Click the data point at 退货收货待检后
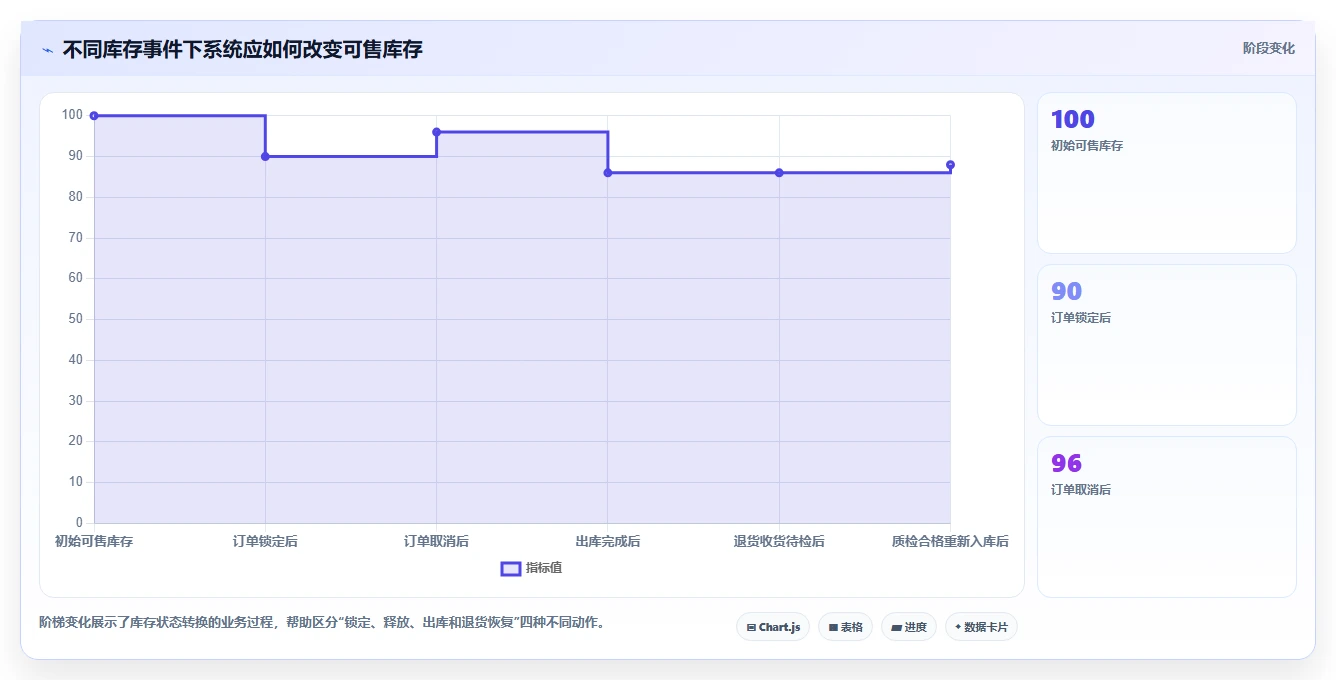Screen dimensions: 1336x680 click(x=779, y=173)
